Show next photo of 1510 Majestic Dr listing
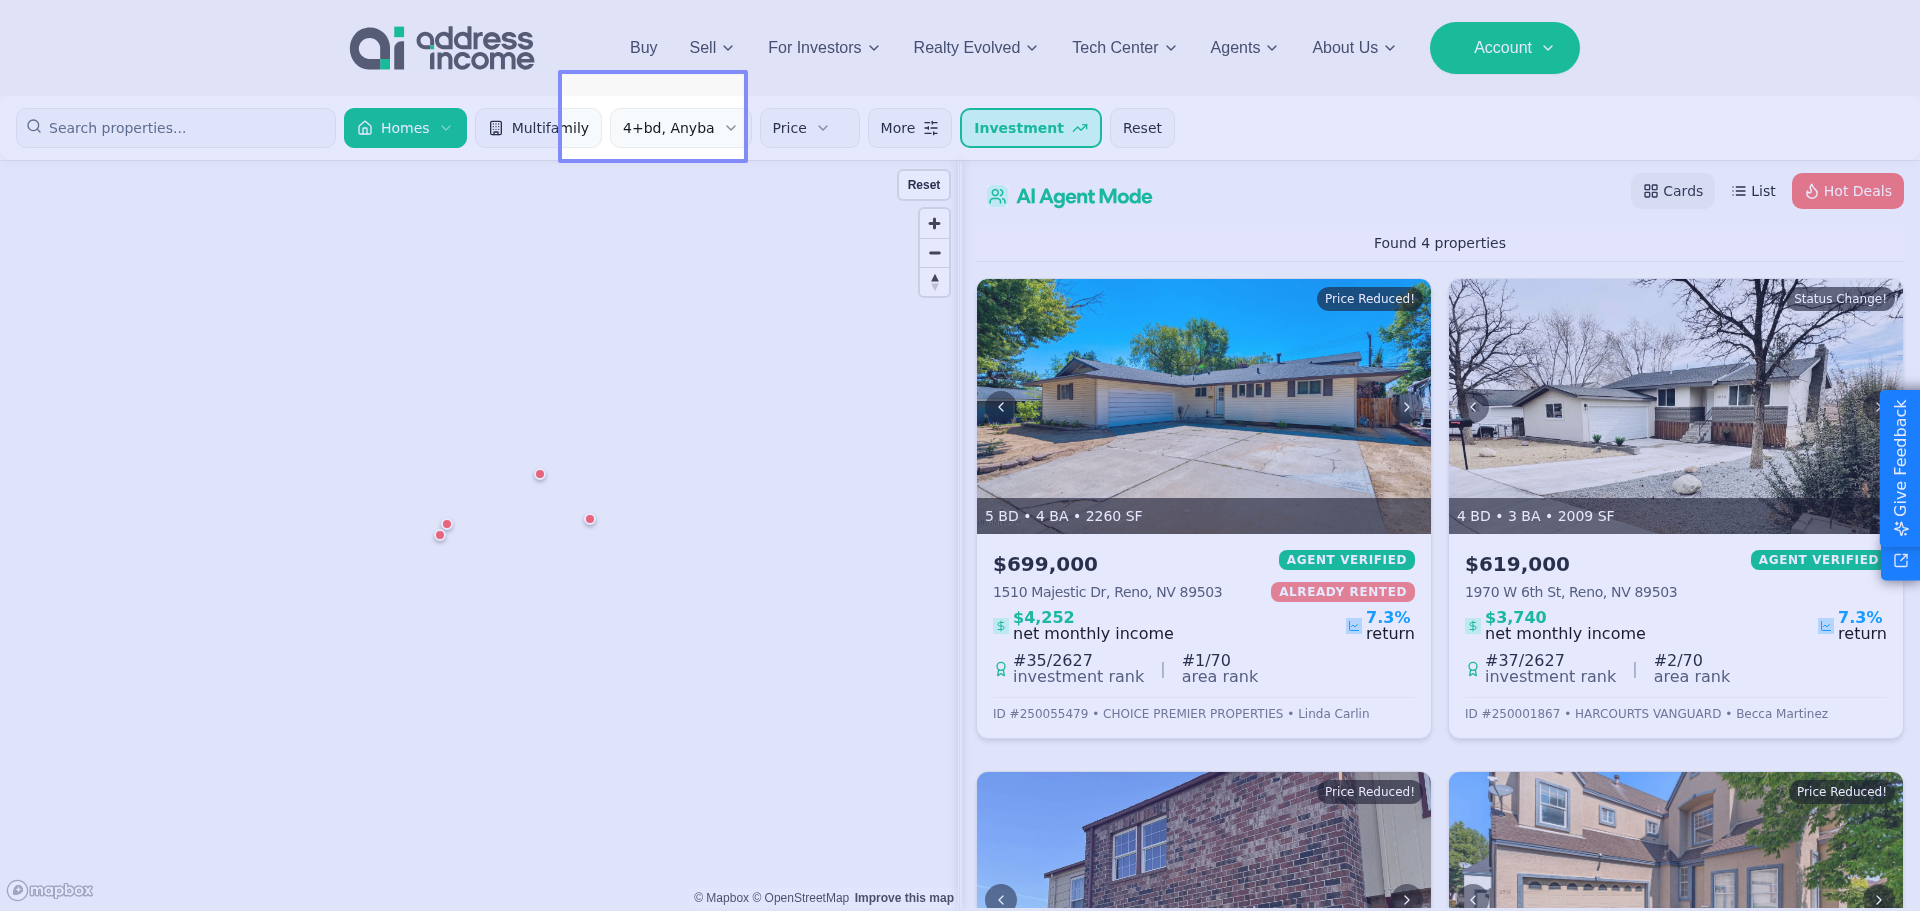 (1406, 407)
